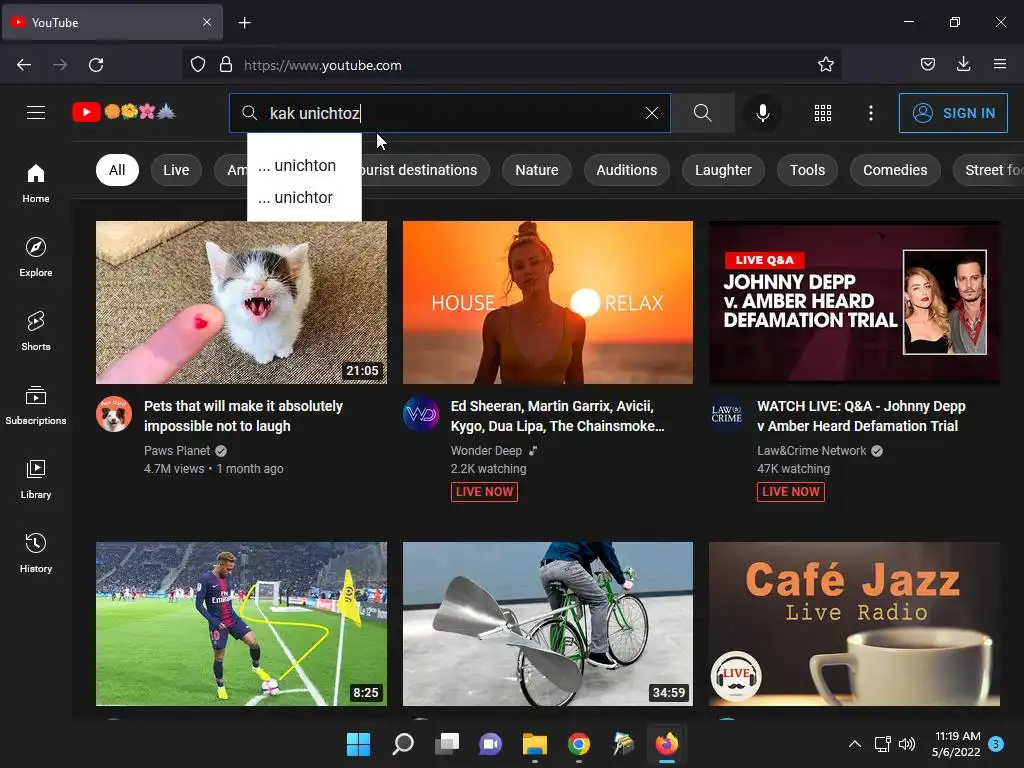Select the Laughter filter chip

(x=723, y=170)
